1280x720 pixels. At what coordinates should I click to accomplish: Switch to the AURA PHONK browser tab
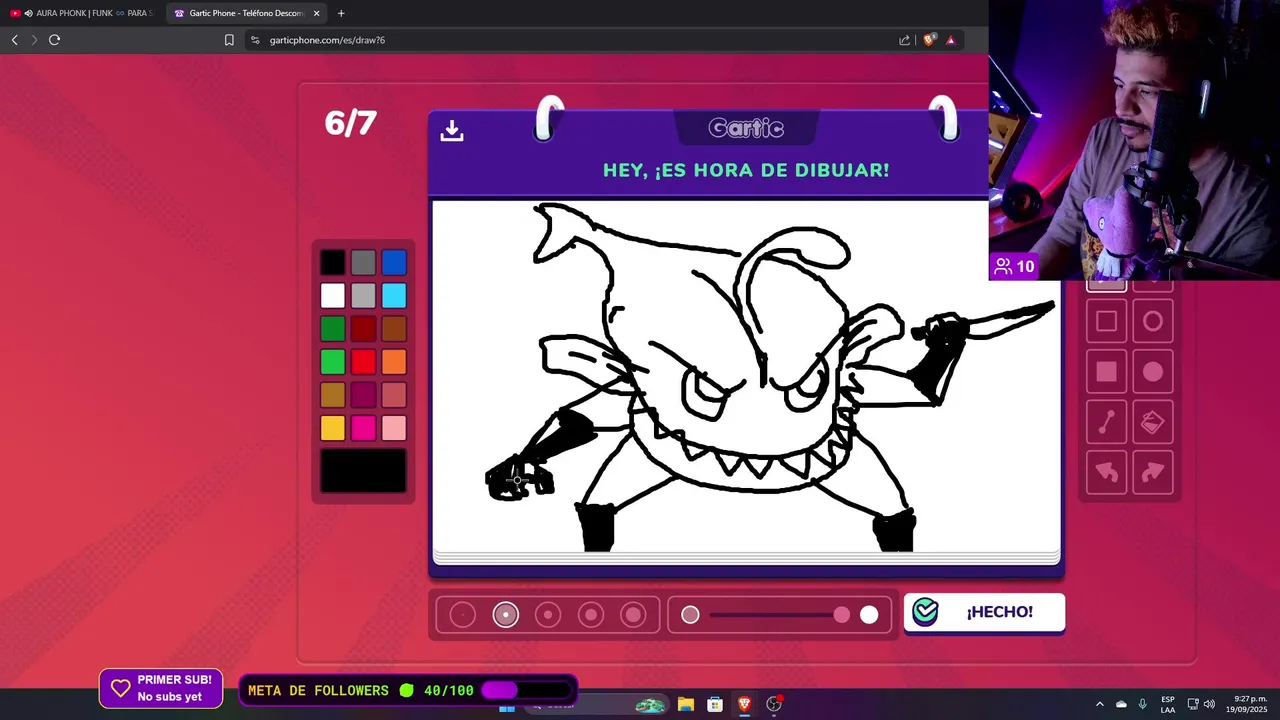point(82,13)
